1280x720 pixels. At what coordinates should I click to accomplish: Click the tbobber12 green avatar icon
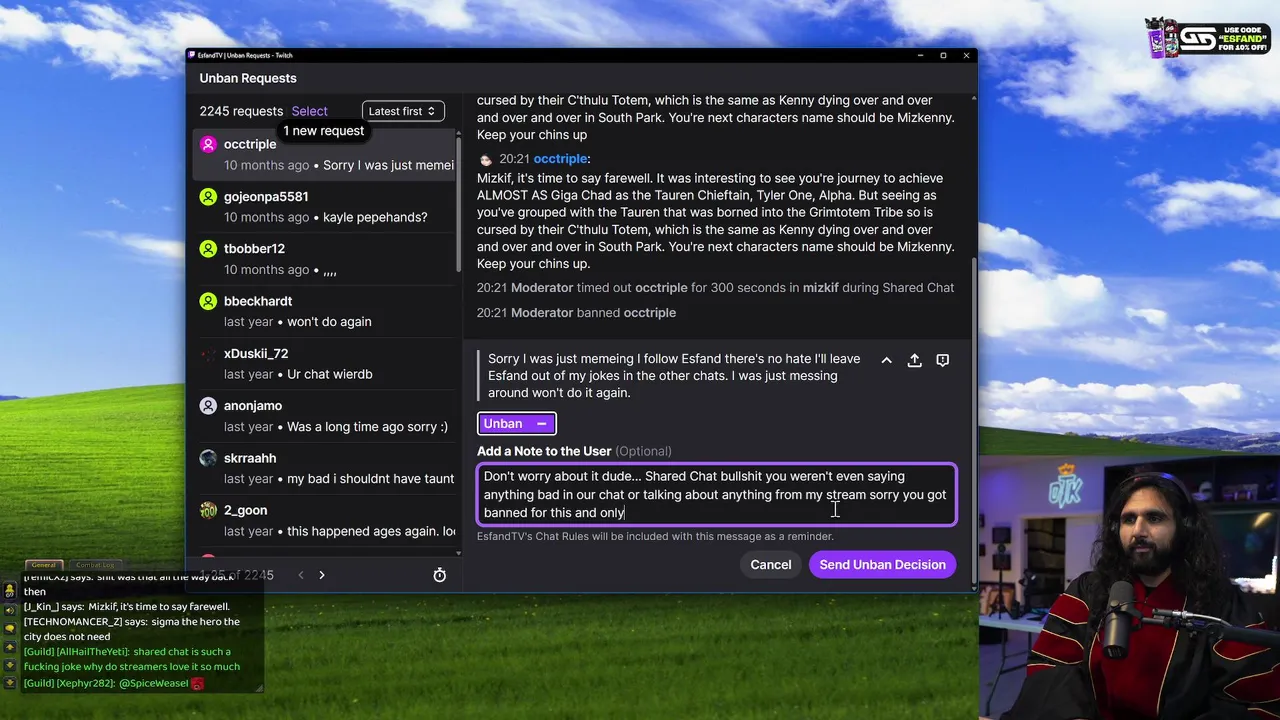[208, 249]
